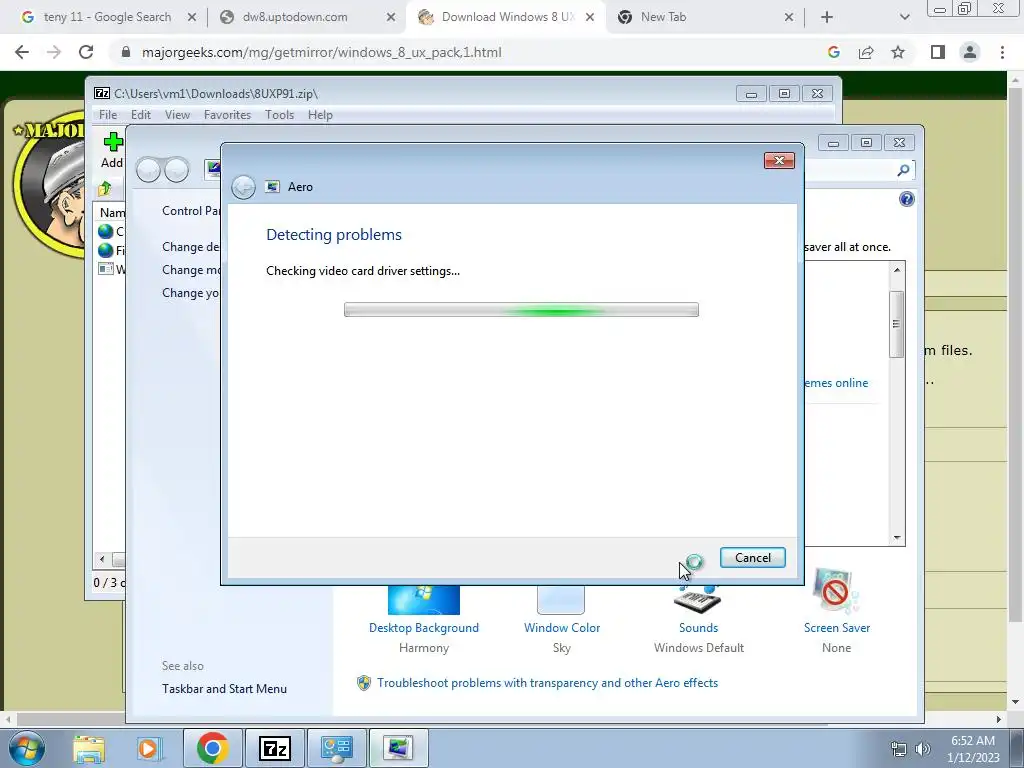
Task: Open Windows Explorer from taskbar
Action: (89, 748)
